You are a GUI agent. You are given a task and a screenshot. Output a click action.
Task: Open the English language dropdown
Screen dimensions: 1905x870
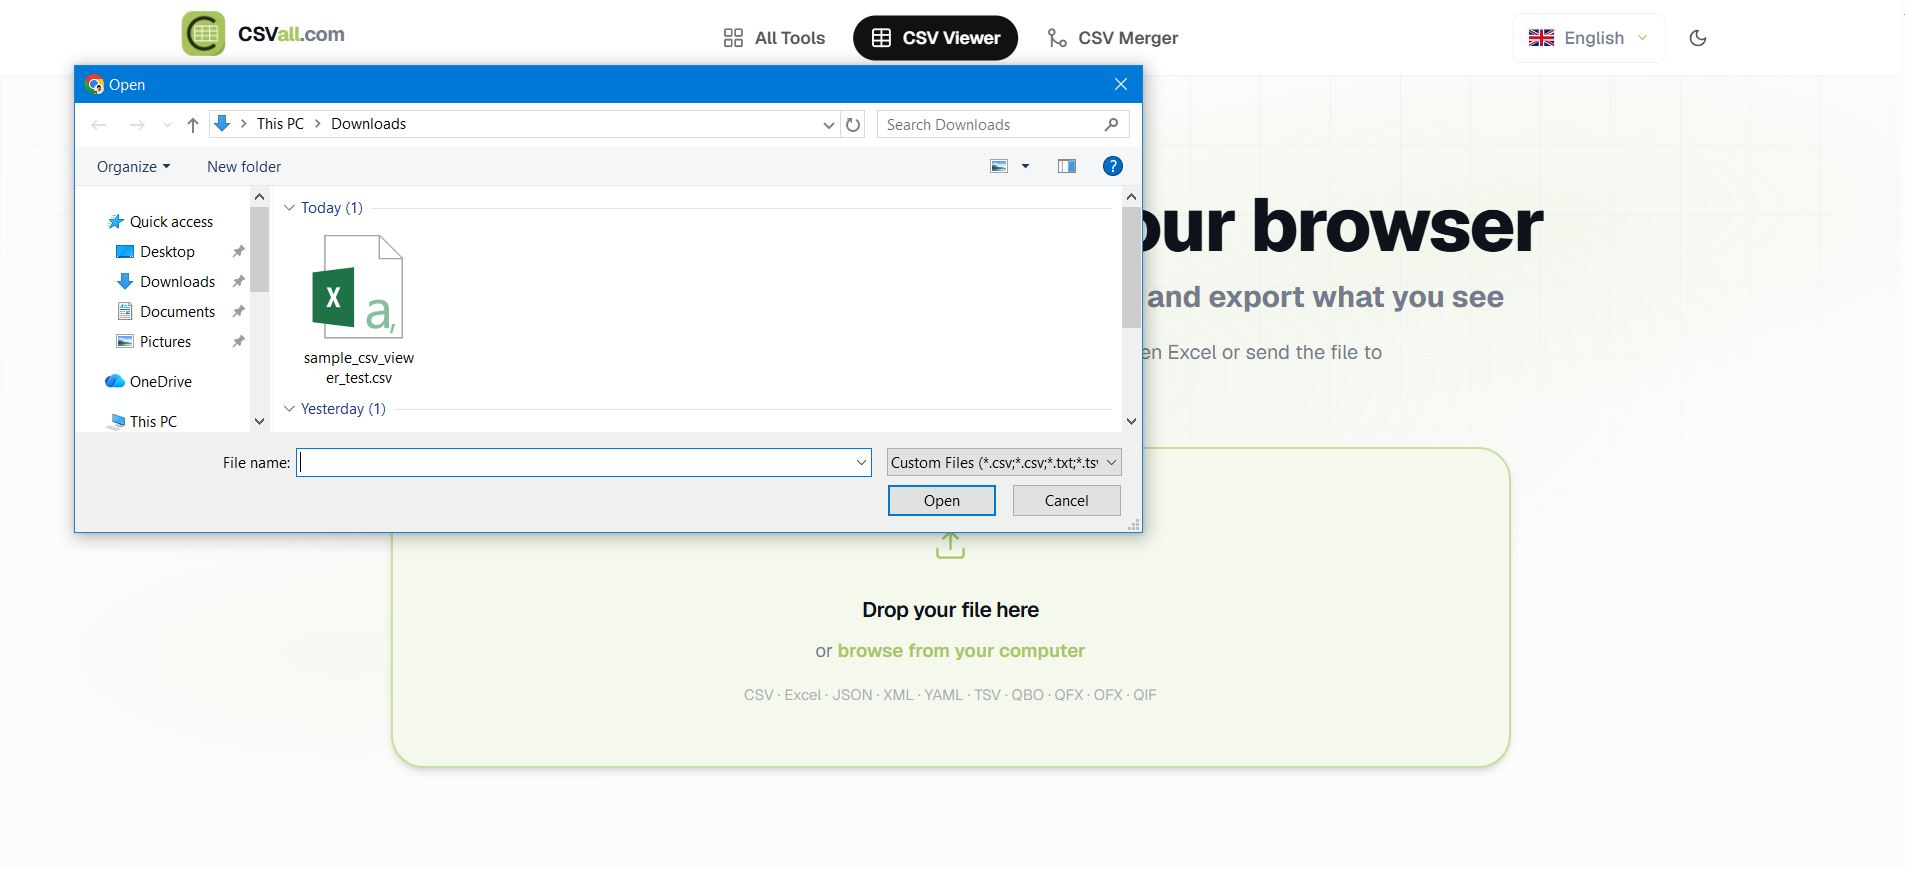1588,38
